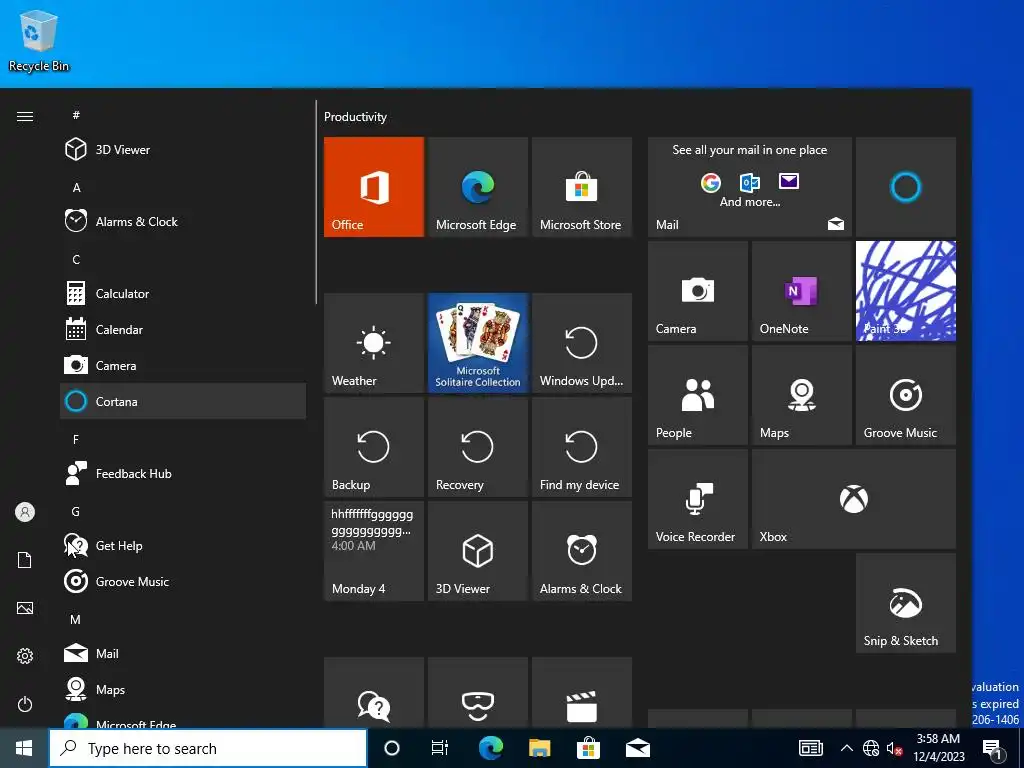Open the 3D Viewer tile
The image size is (1024, 768).
[x=477, y=551]
